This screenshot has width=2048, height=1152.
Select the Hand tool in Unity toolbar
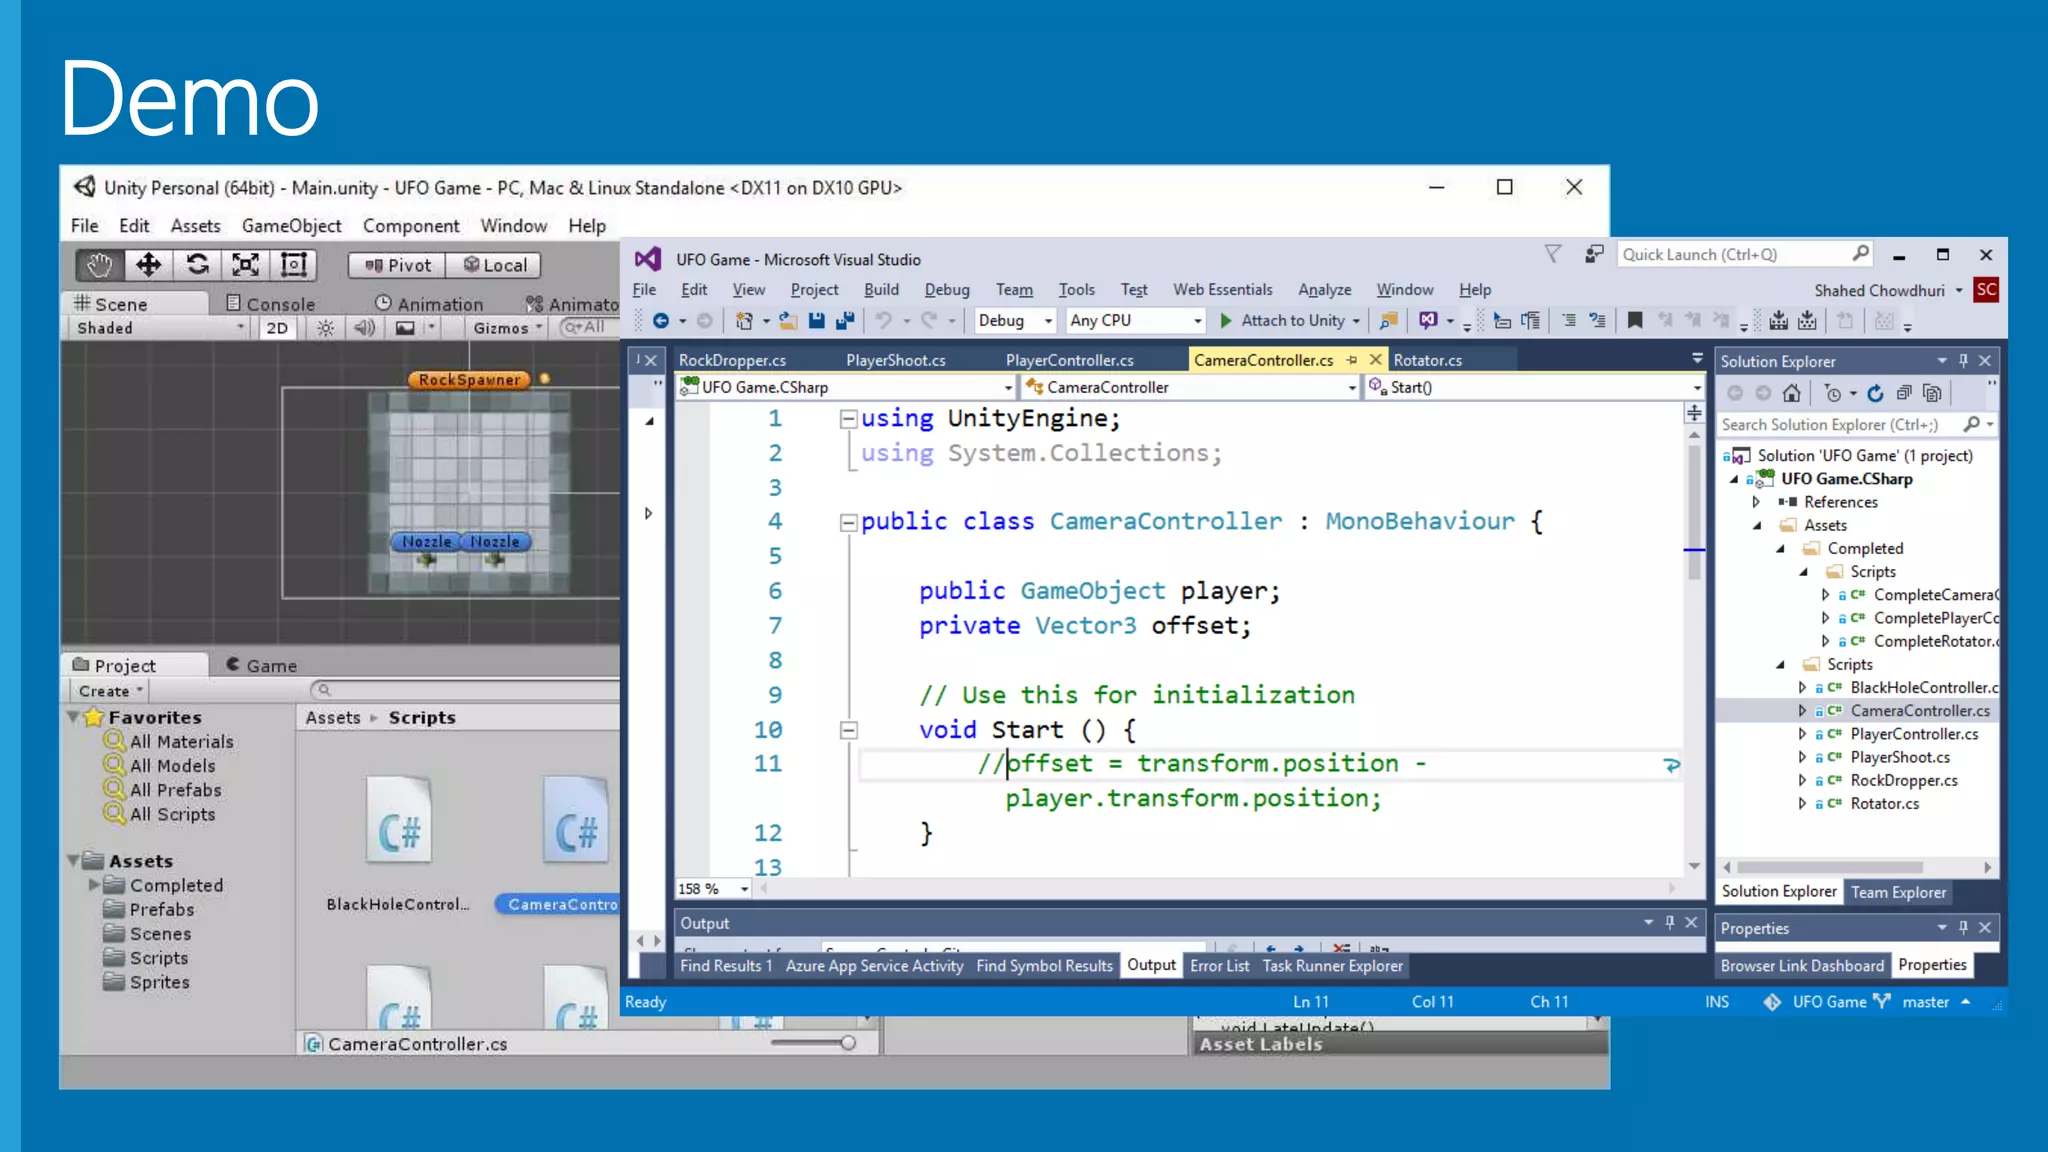pos(99,265)
